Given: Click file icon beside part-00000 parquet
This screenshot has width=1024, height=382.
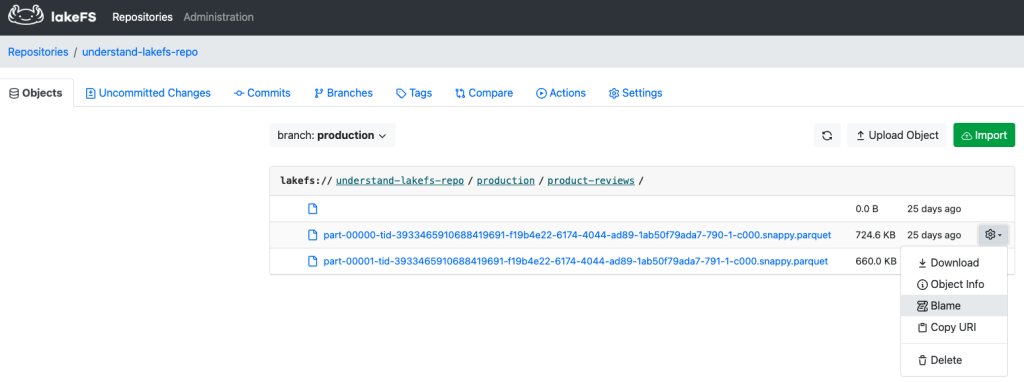Looking at the screenshot, I should click(313, 235).
